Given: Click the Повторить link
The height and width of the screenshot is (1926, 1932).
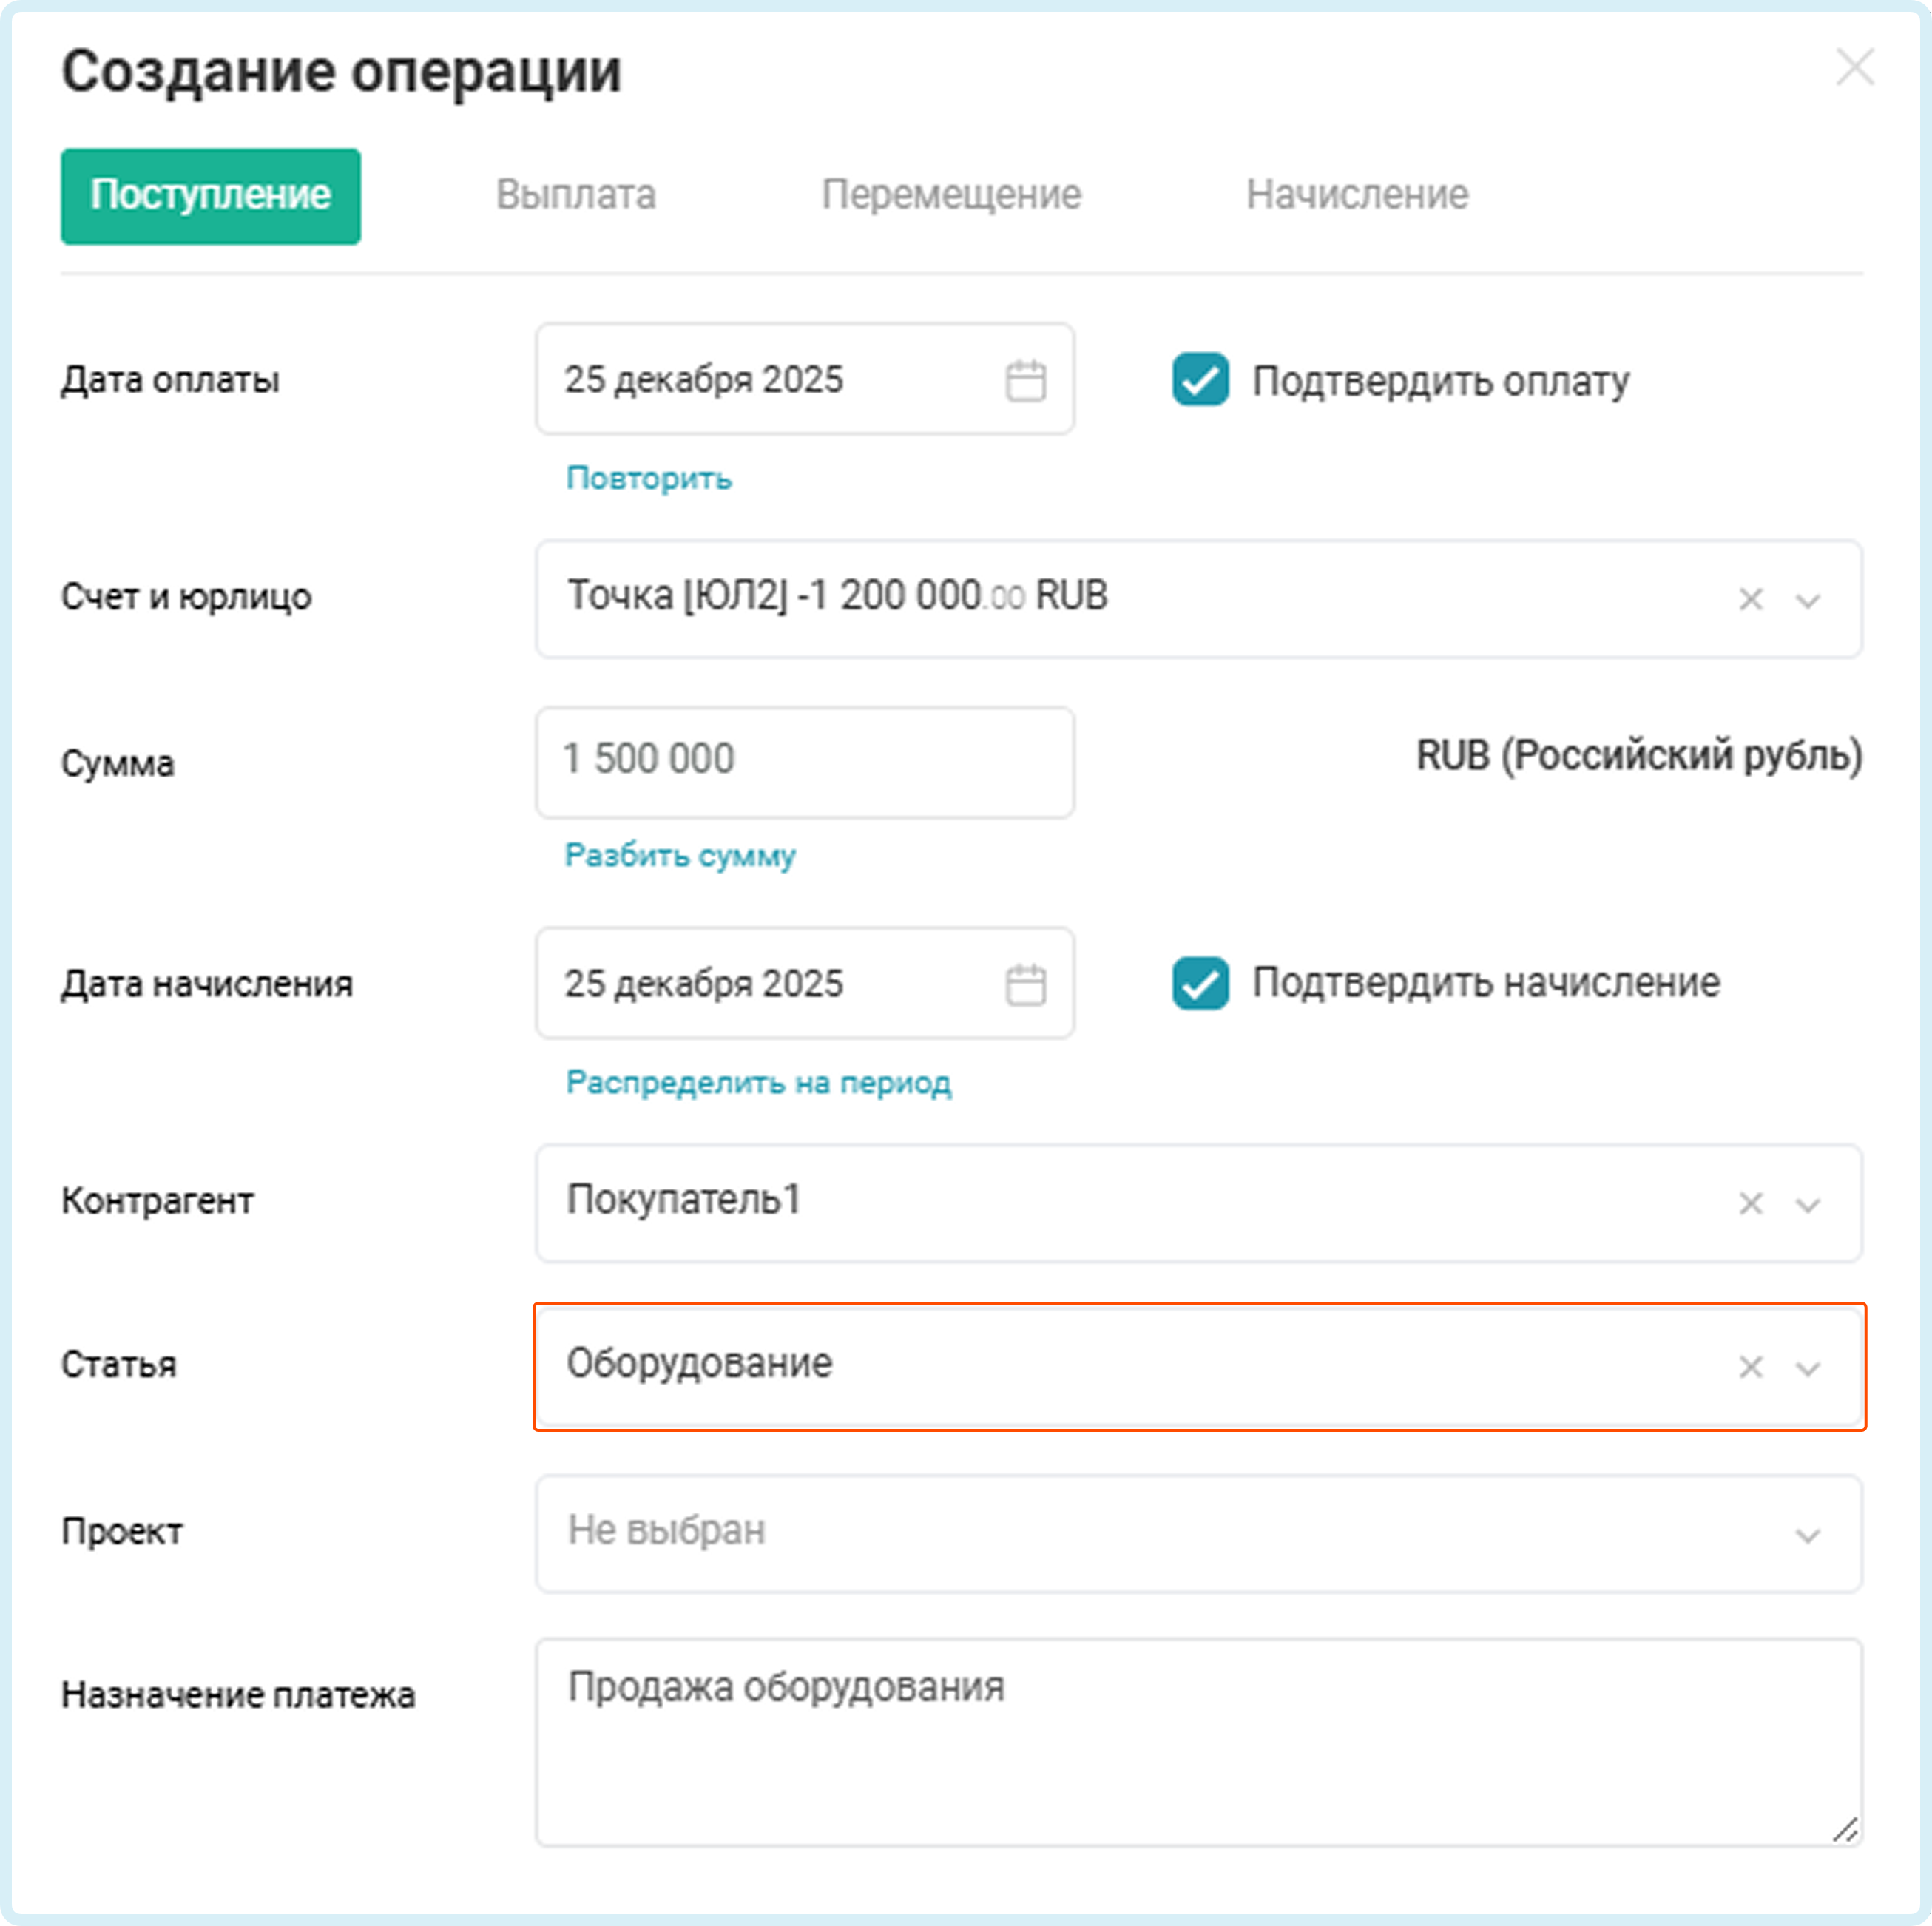Looking at the screenshot, I should (x=649, y=478).
